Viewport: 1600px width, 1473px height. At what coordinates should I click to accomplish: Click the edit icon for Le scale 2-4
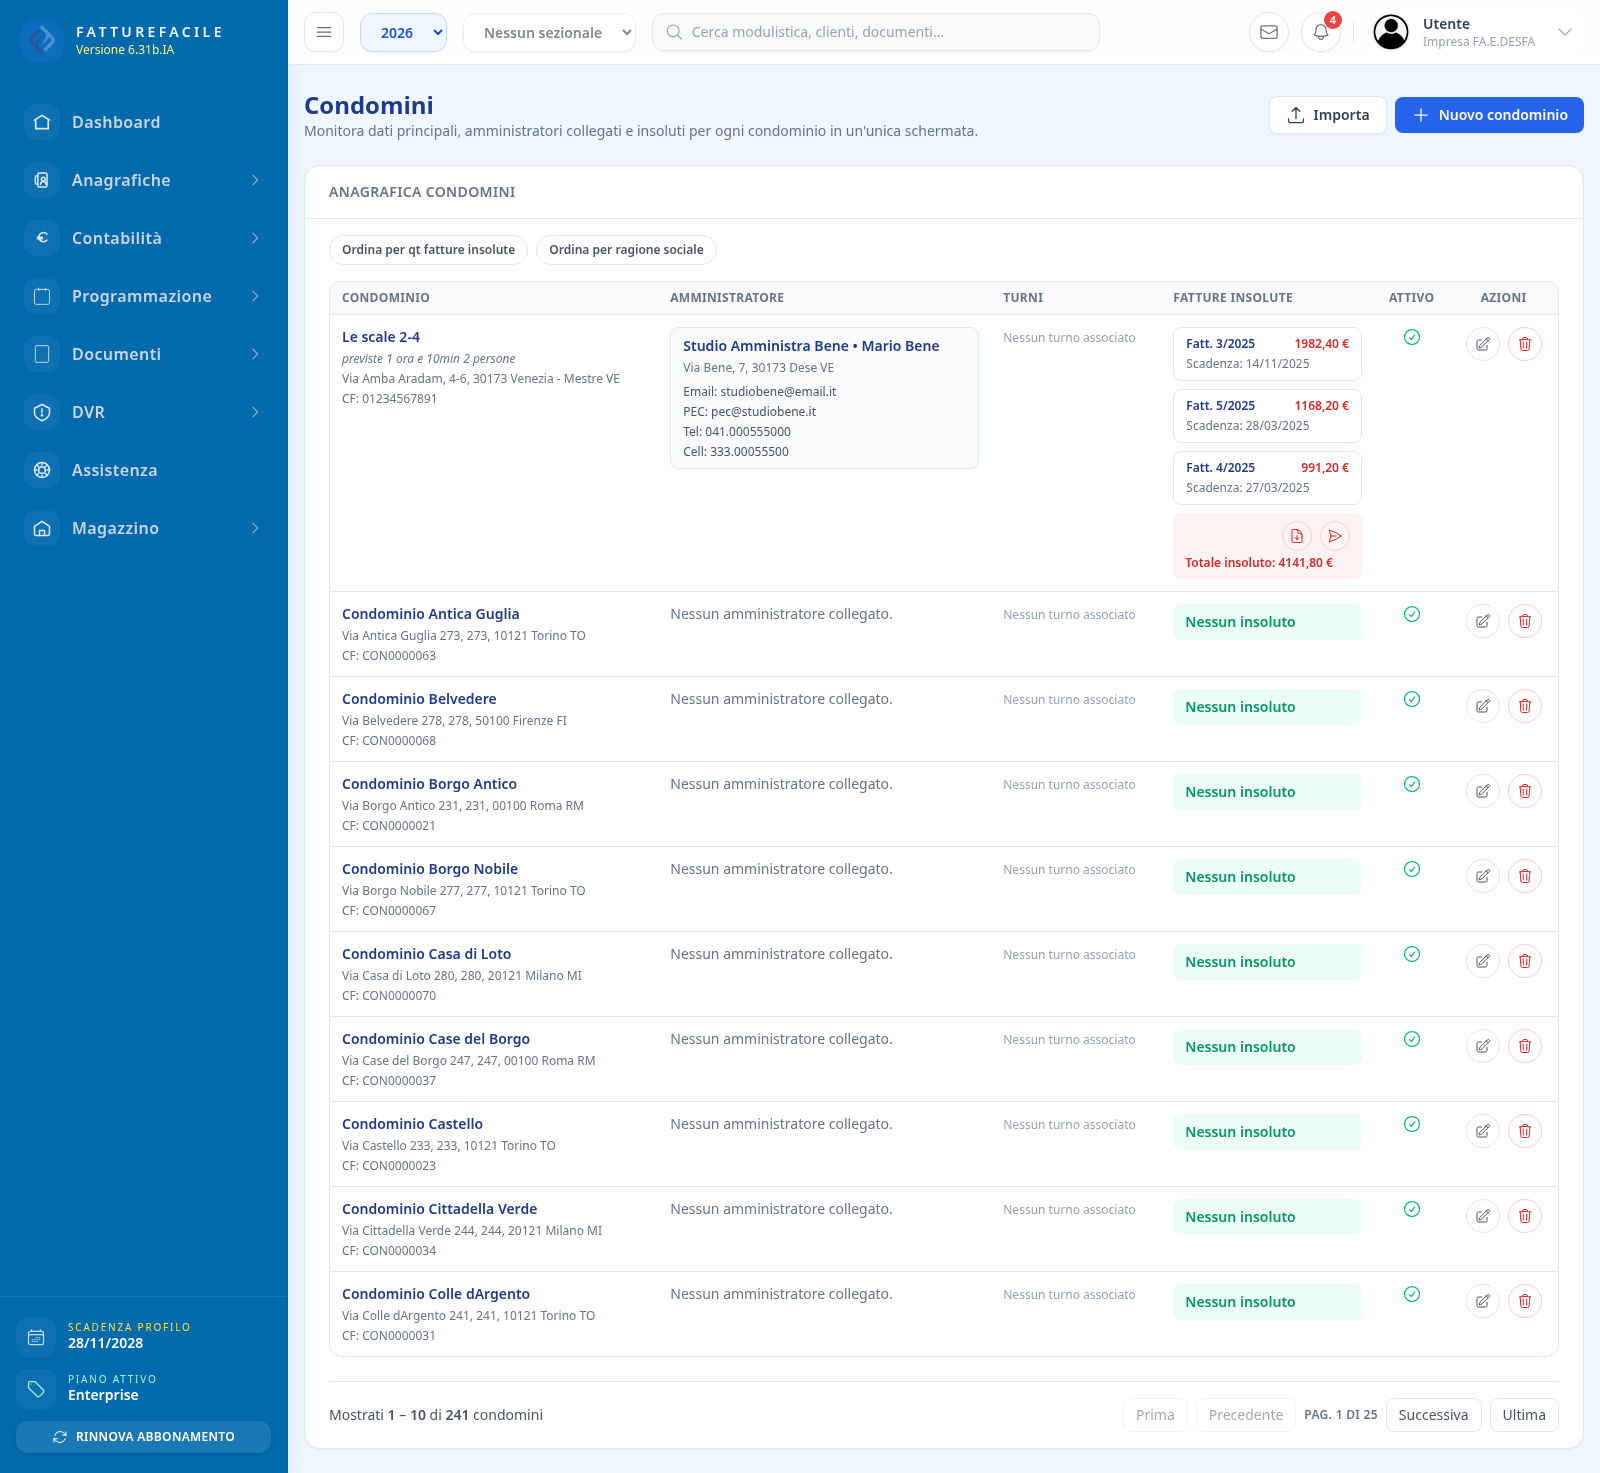(1483, 344)
